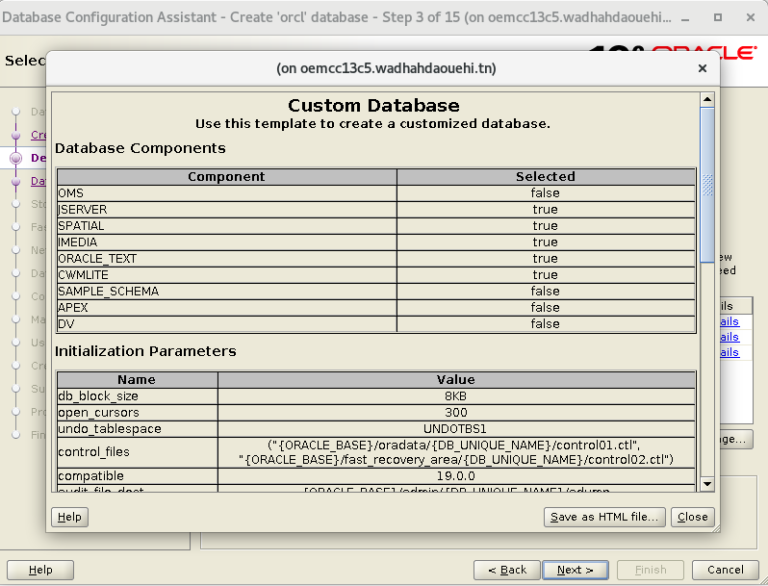The width and height of the screenshot is (768, 586).
Task: Select the open_cursors parameter
Action: [x=137, y=413]
